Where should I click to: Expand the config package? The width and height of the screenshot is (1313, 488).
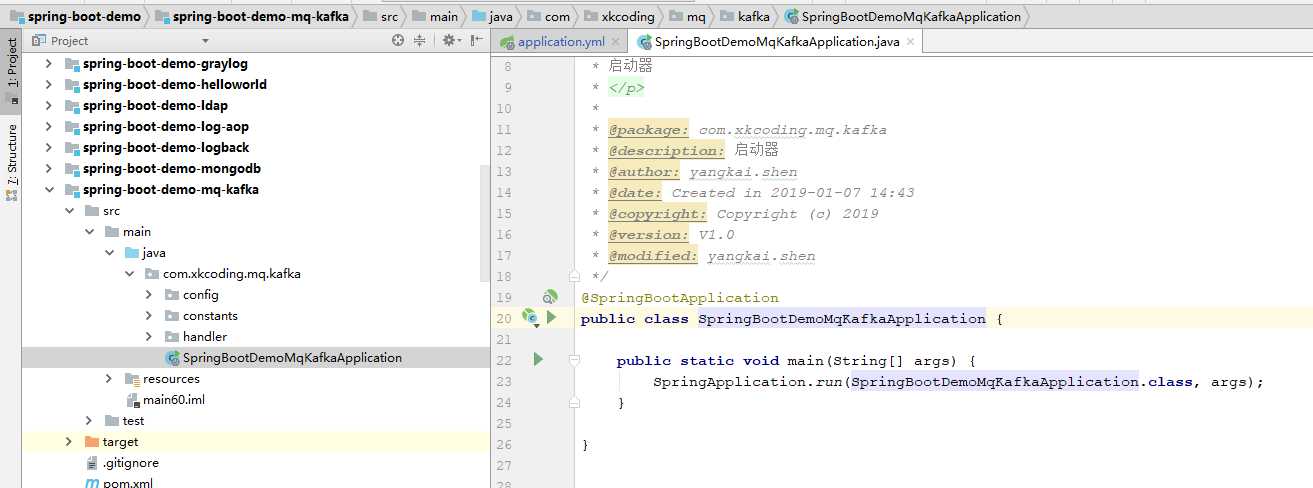[148, 295]
